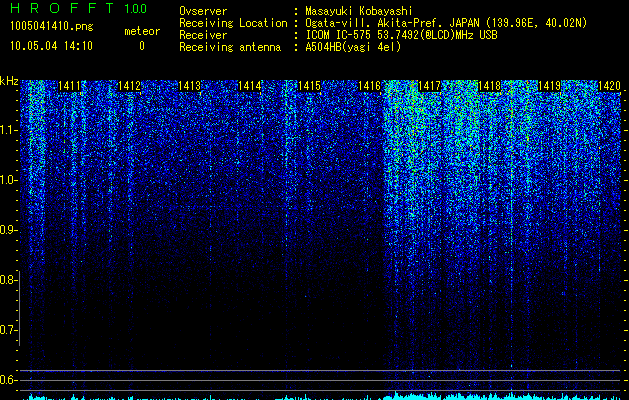The width and height of the screenshot is (629, 400).
Task: Click the date stamp 10.05.04 14:10
Action: coord(51,46)
